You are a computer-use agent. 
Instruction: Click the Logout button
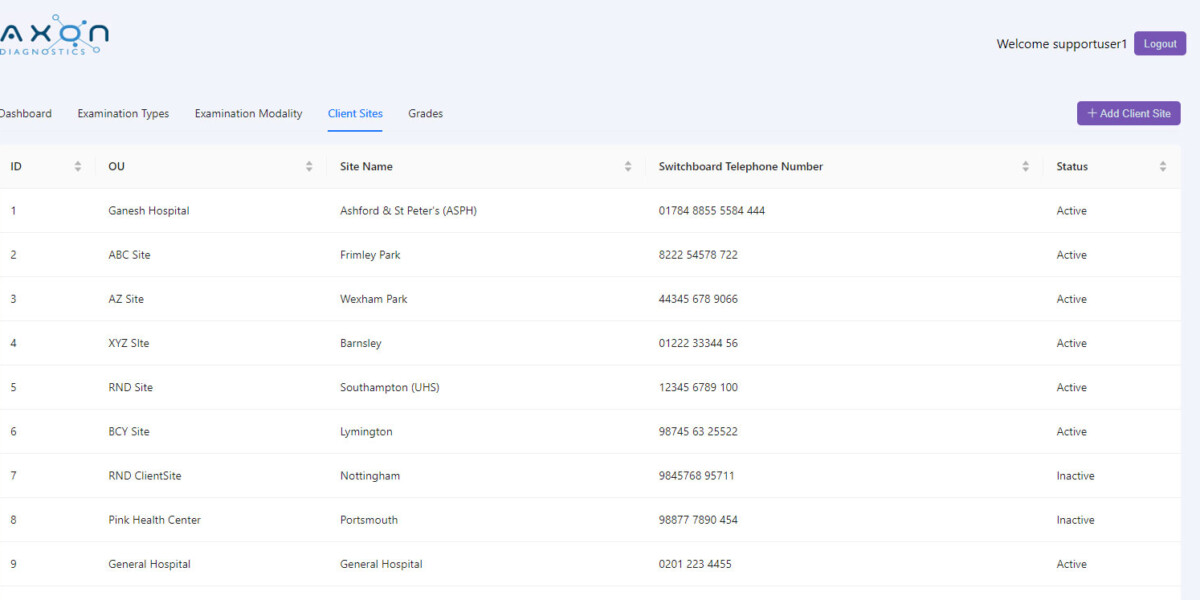click(x=1159, y=43)
